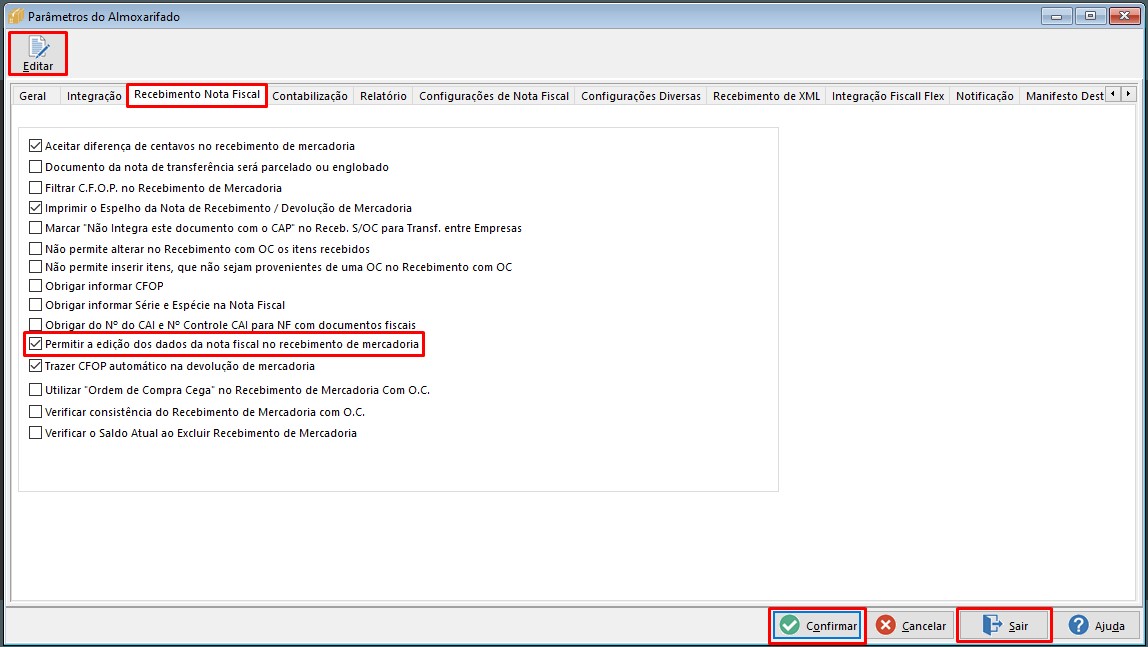This screenshot has width=1148, height=647.
Task: Open Integração Fiscall Flex tab
Action: coord(887,96)
